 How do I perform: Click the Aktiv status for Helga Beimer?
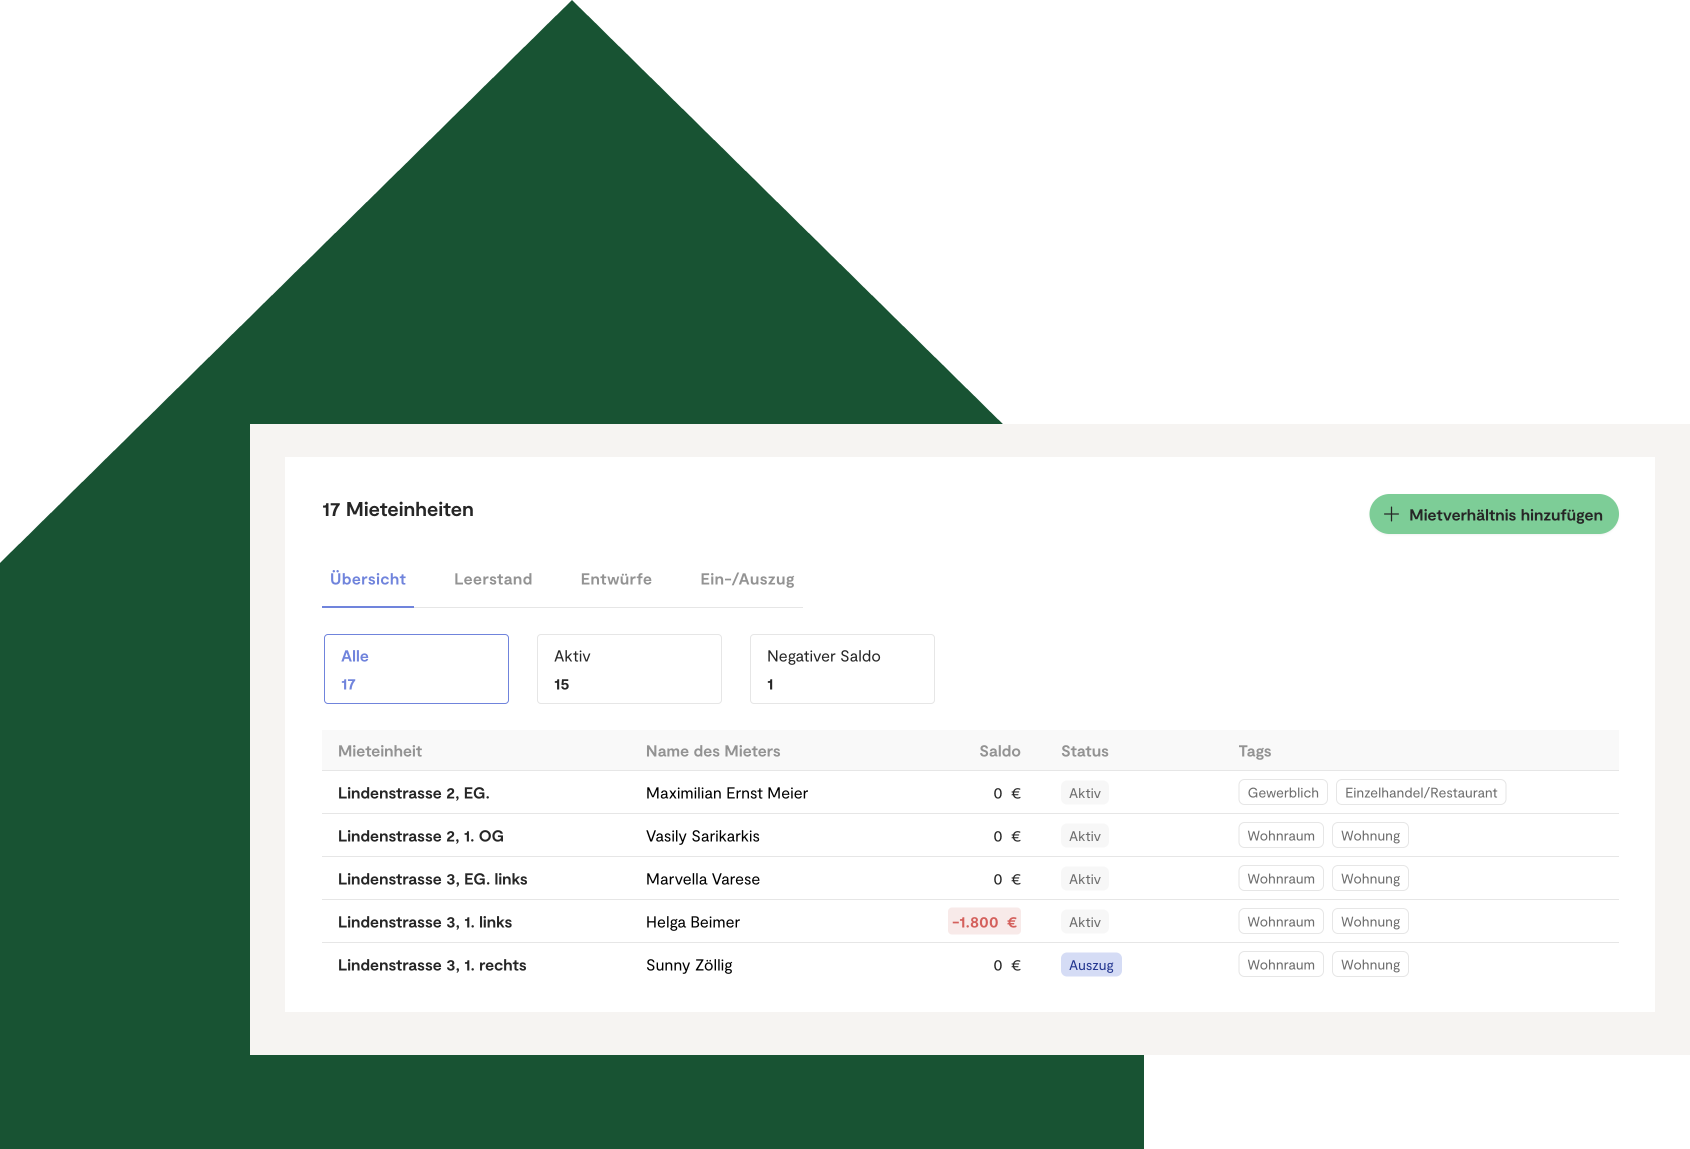coord(1085,922)
